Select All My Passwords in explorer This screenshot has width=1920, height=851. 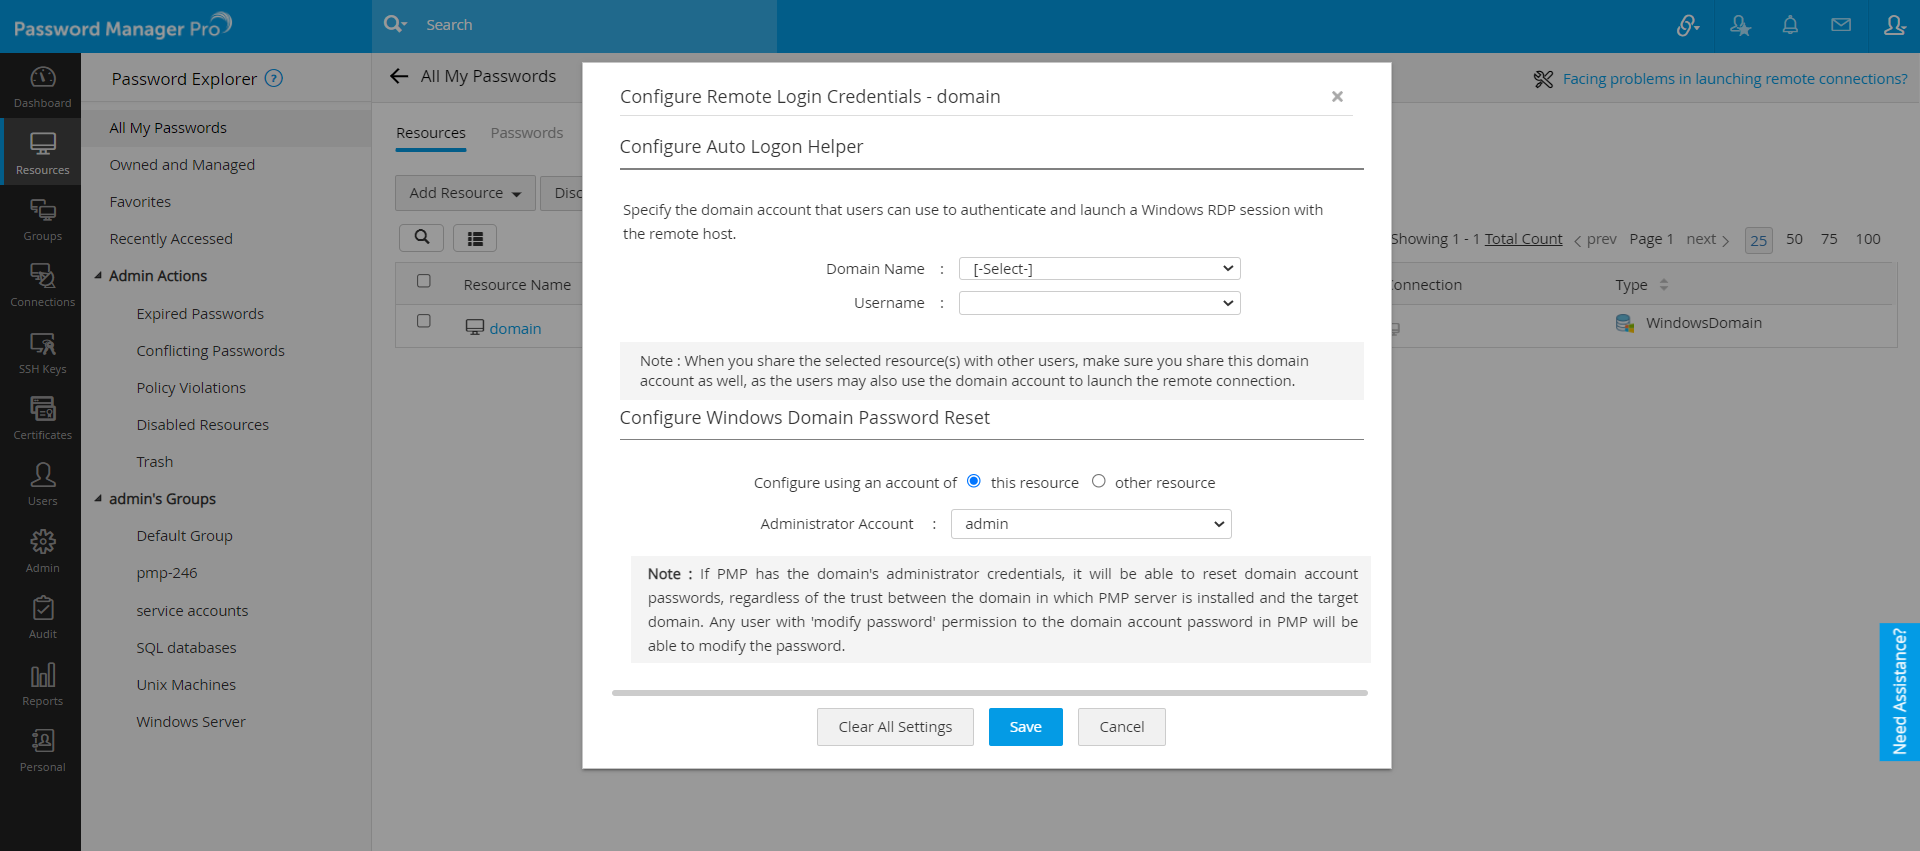[x=226, y=128]
